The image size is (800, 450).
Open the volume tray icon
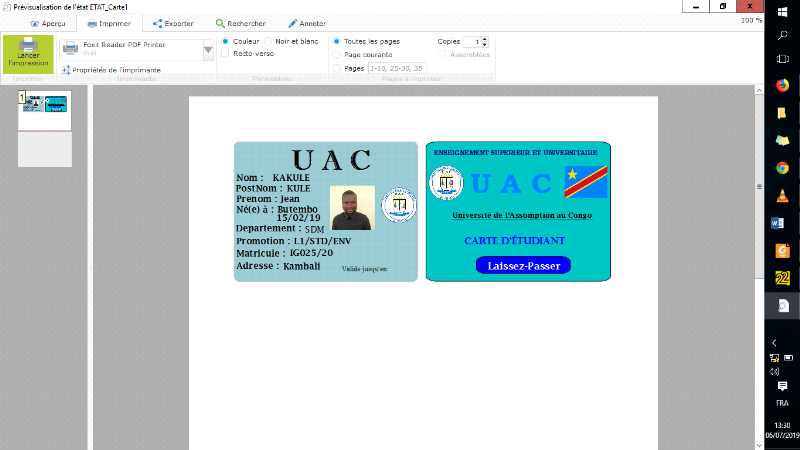tap(774, 371)
